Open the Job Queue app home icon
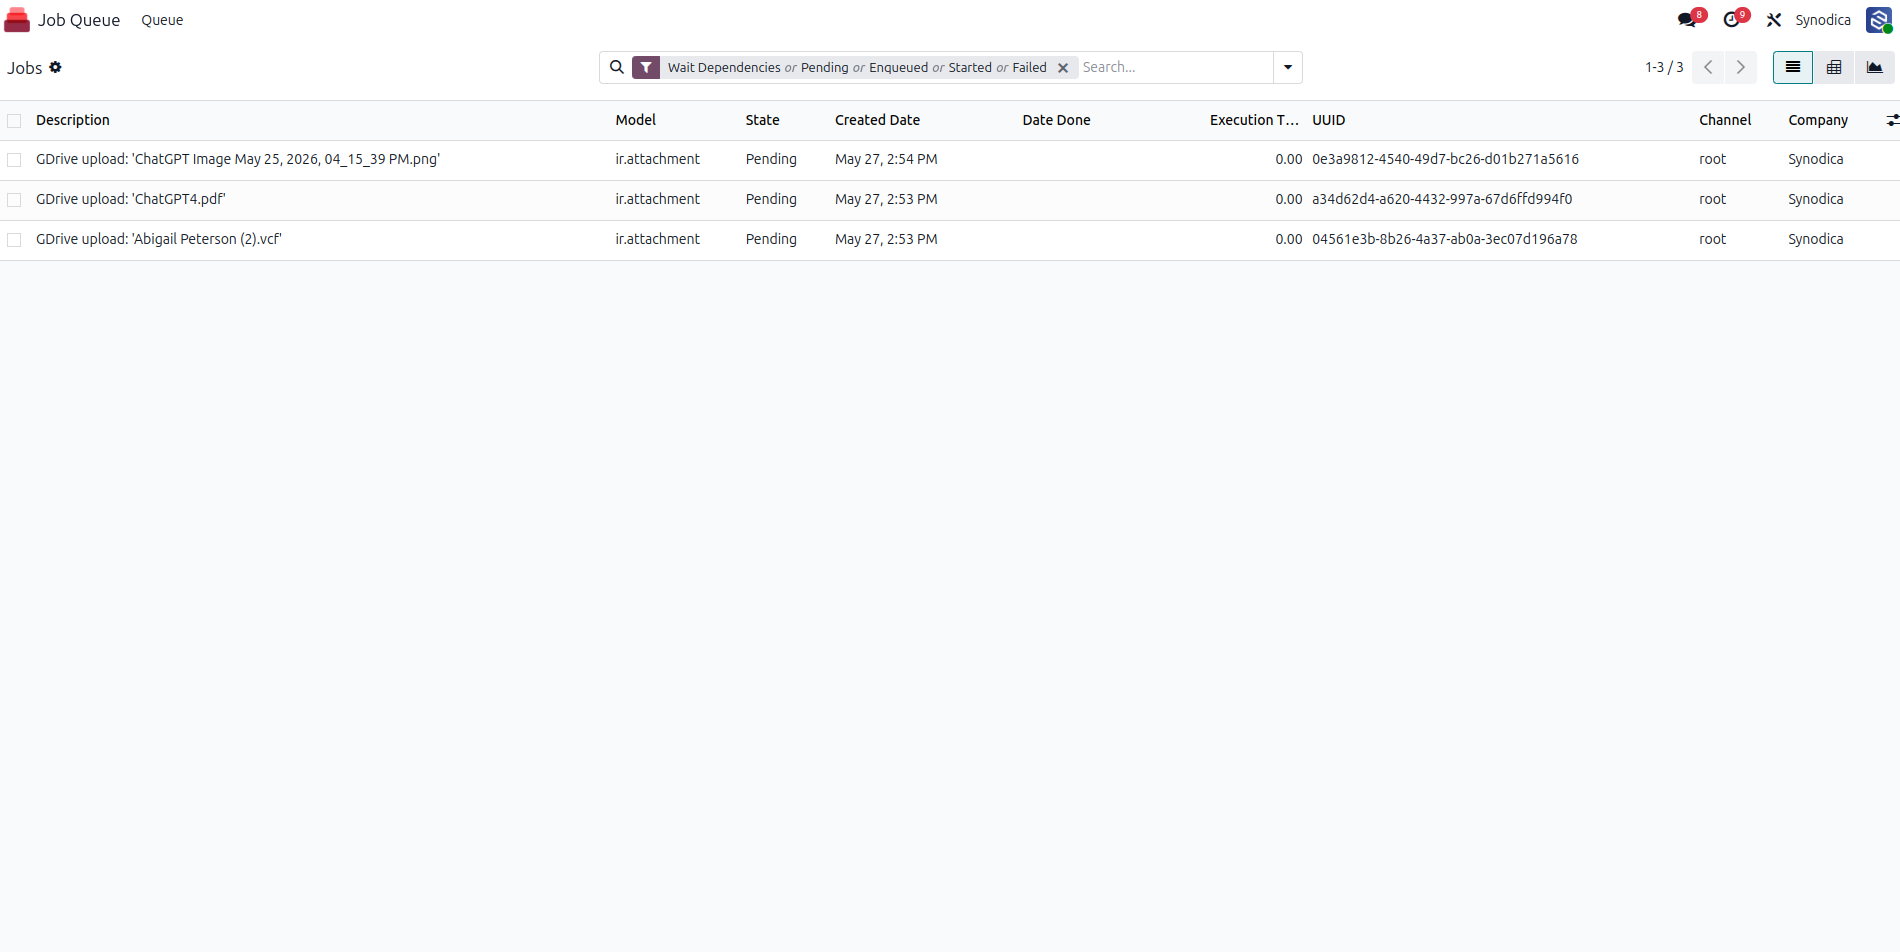Viewport: 1900px width, 952px height. pyautogui.click(x=17, y=20)
